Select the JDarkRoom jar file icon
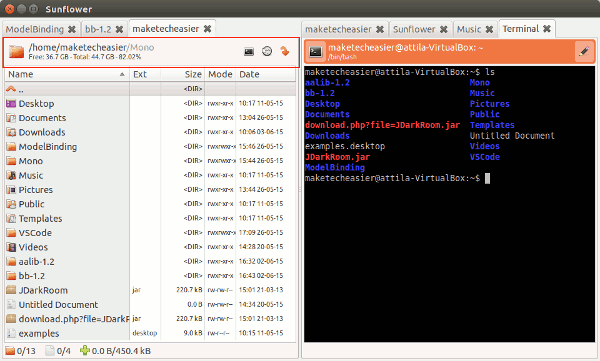Viewport: 600px width, 361px height. 11,290
